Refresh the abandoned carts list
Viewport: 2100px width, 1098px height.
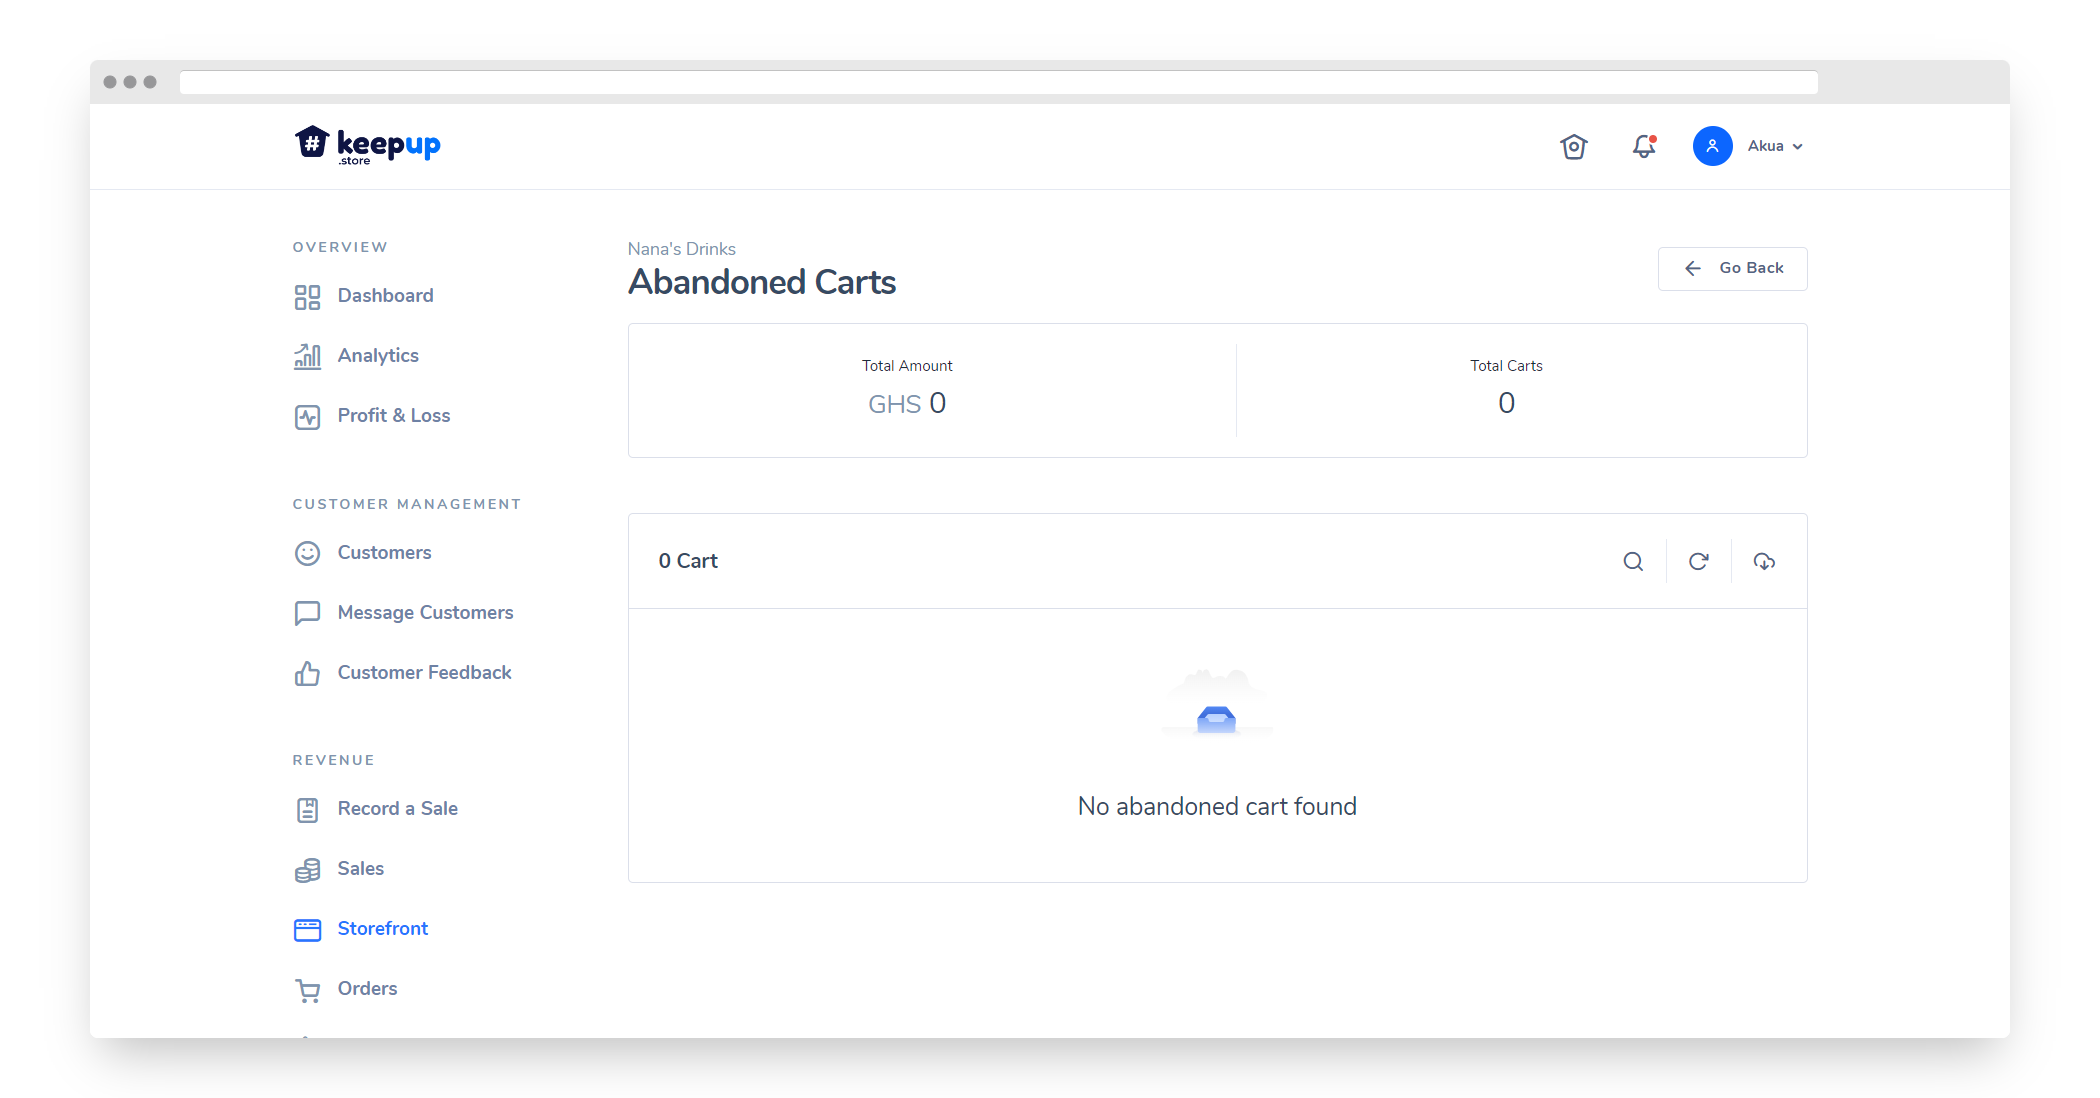click(1698, 562)
